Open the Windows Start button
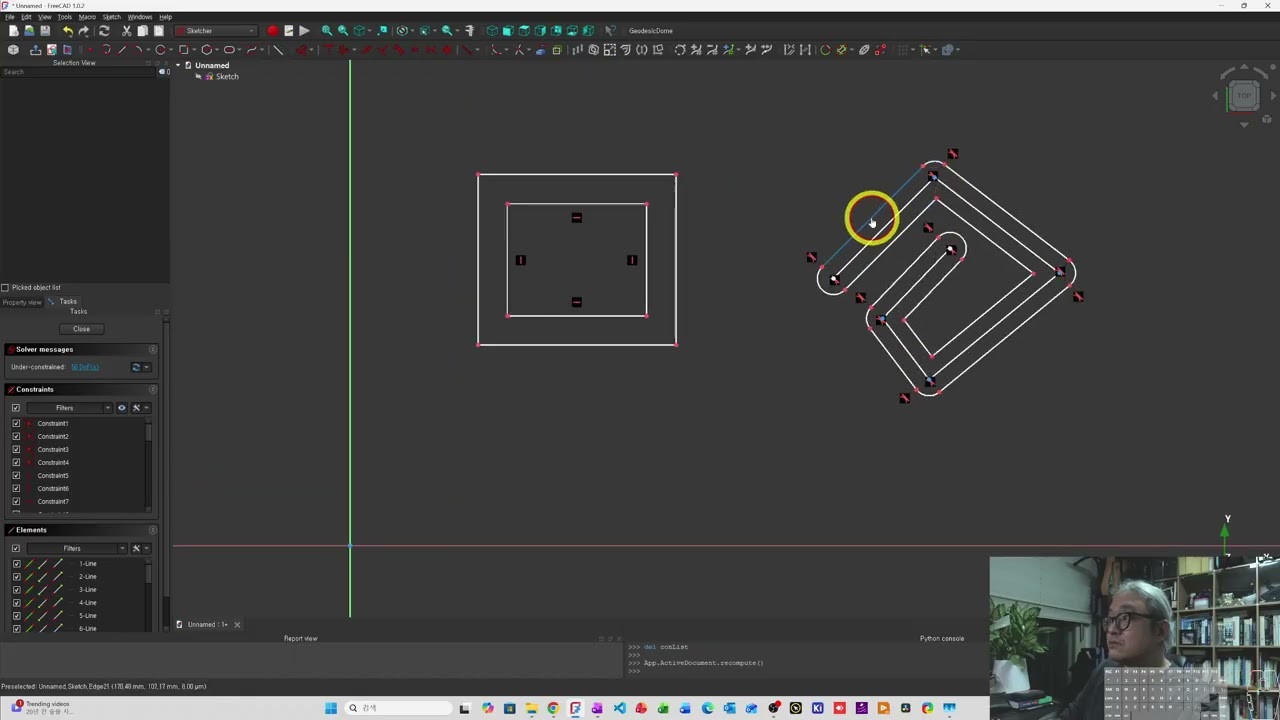Viewport: 1280px width, 720px height. tap(331, 708)
